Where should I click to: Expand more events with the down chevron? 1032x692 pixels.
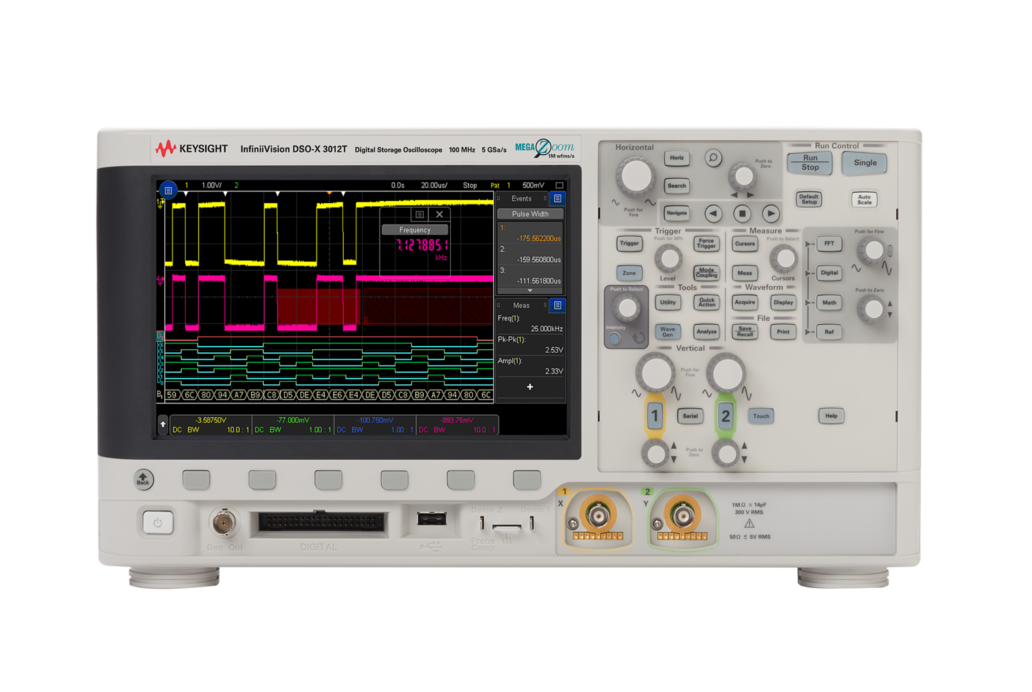[x=530, y=292]
